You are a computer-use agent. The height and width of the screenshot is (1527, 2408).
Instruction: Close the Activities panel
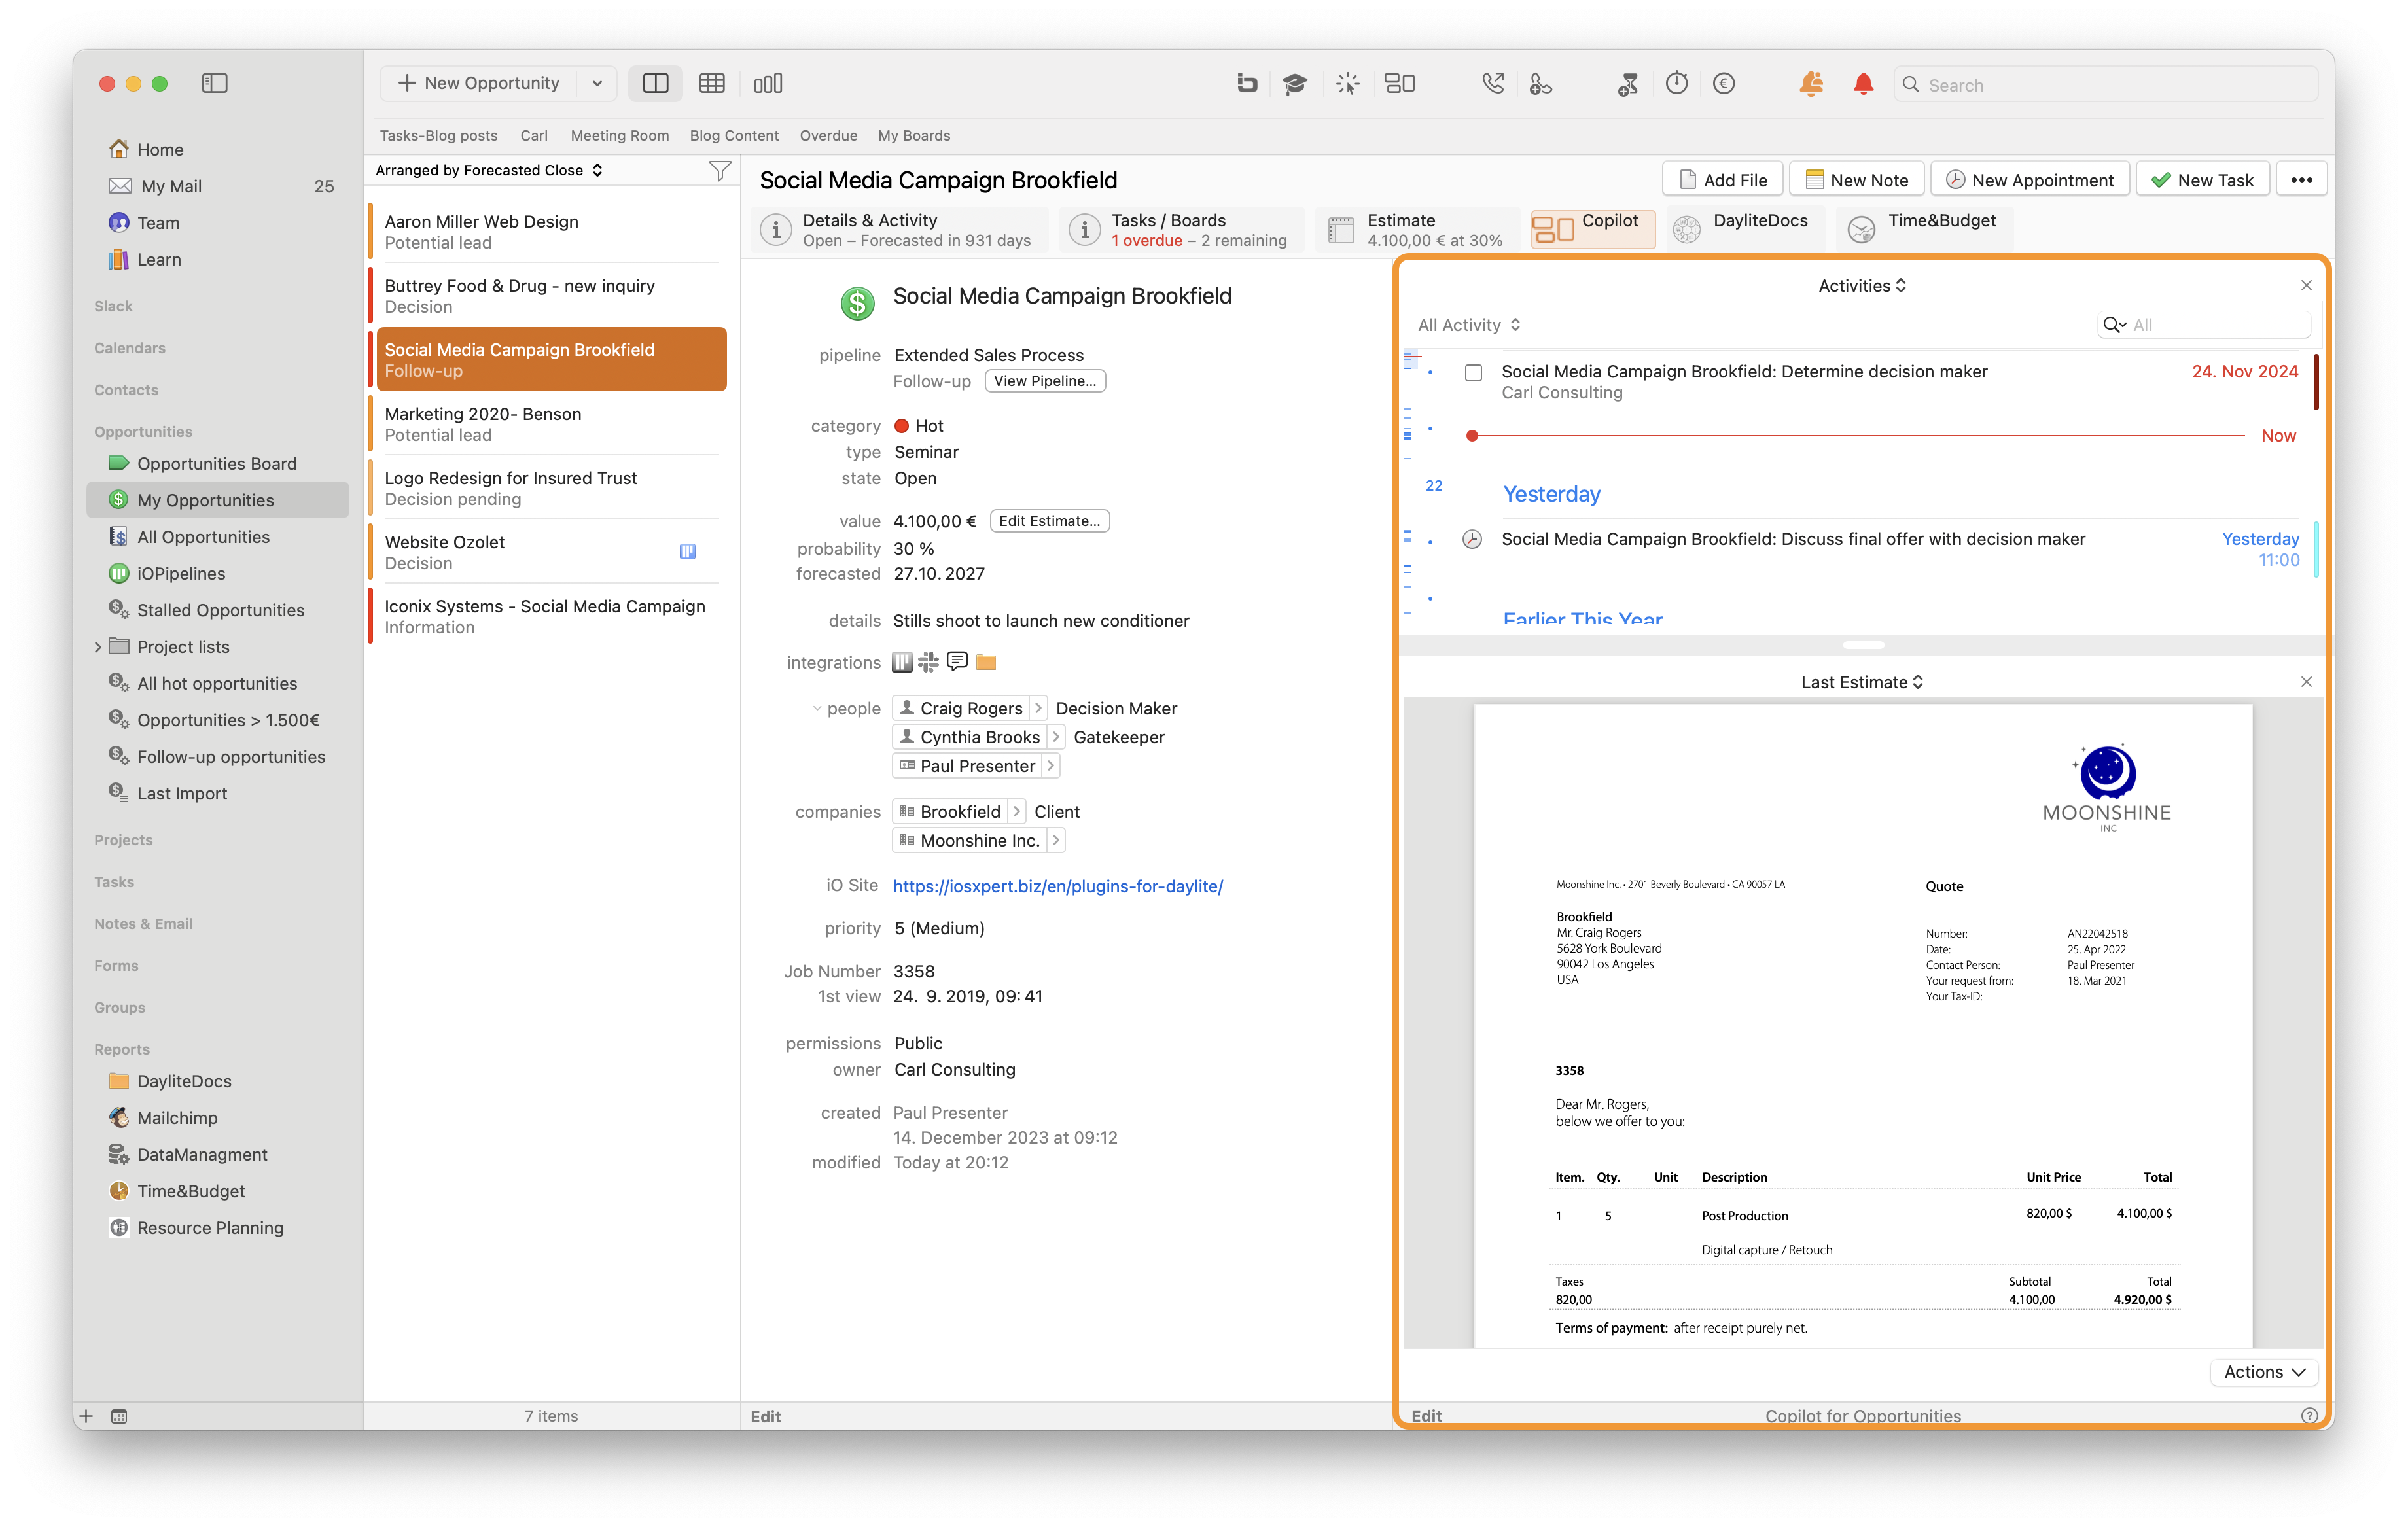[x=2306, y=286]
